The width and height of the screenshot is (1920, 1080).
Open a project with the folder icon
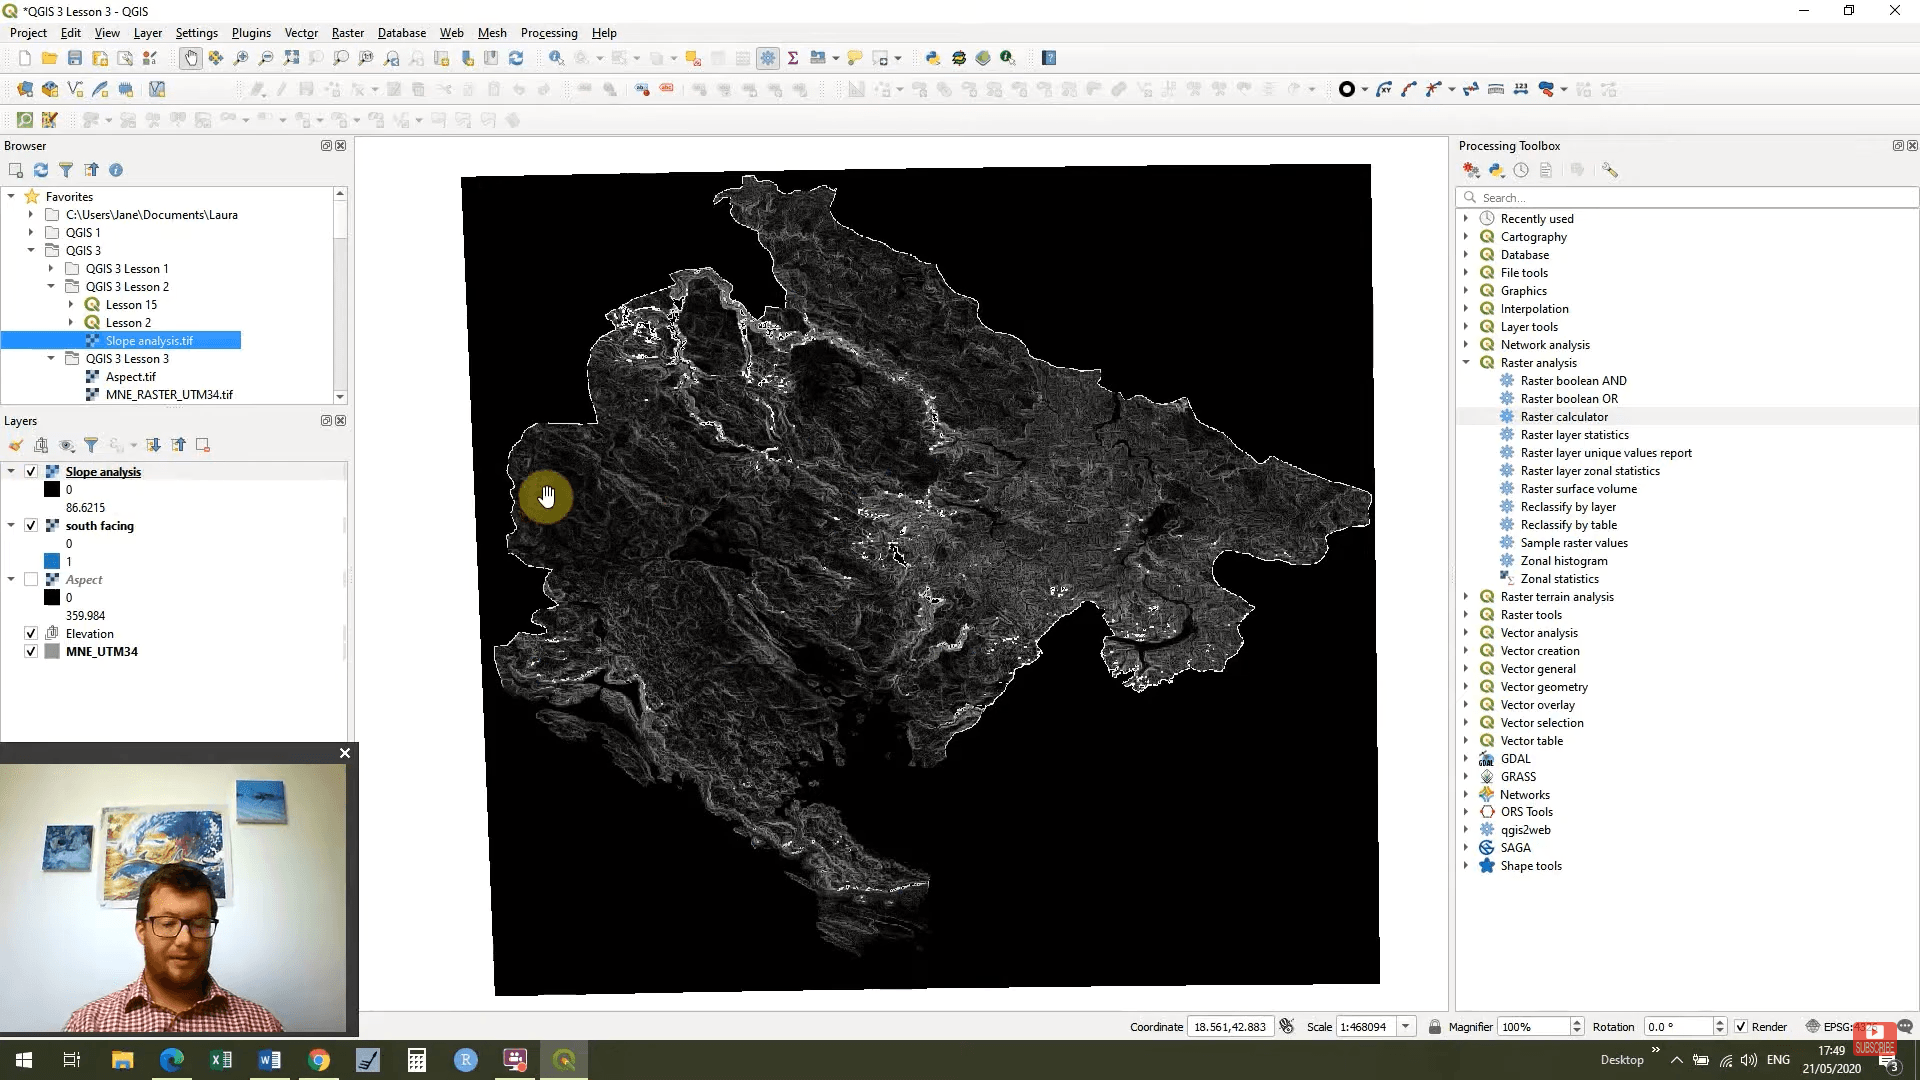(x=49, y=58)
